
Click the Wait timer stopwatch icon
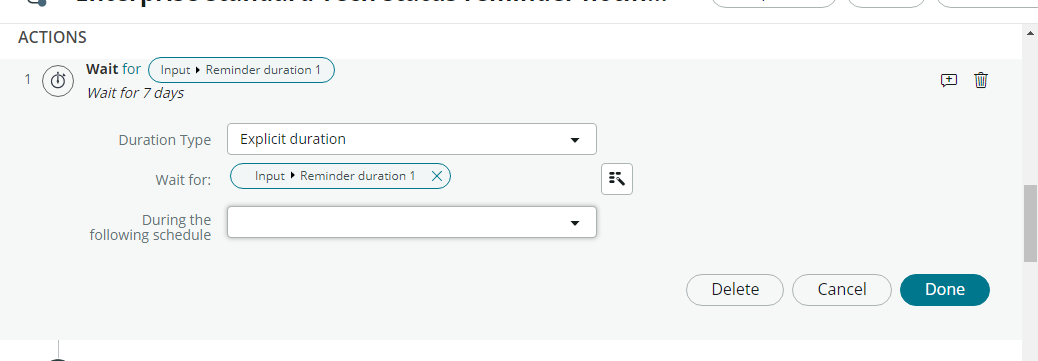point(58,81)
